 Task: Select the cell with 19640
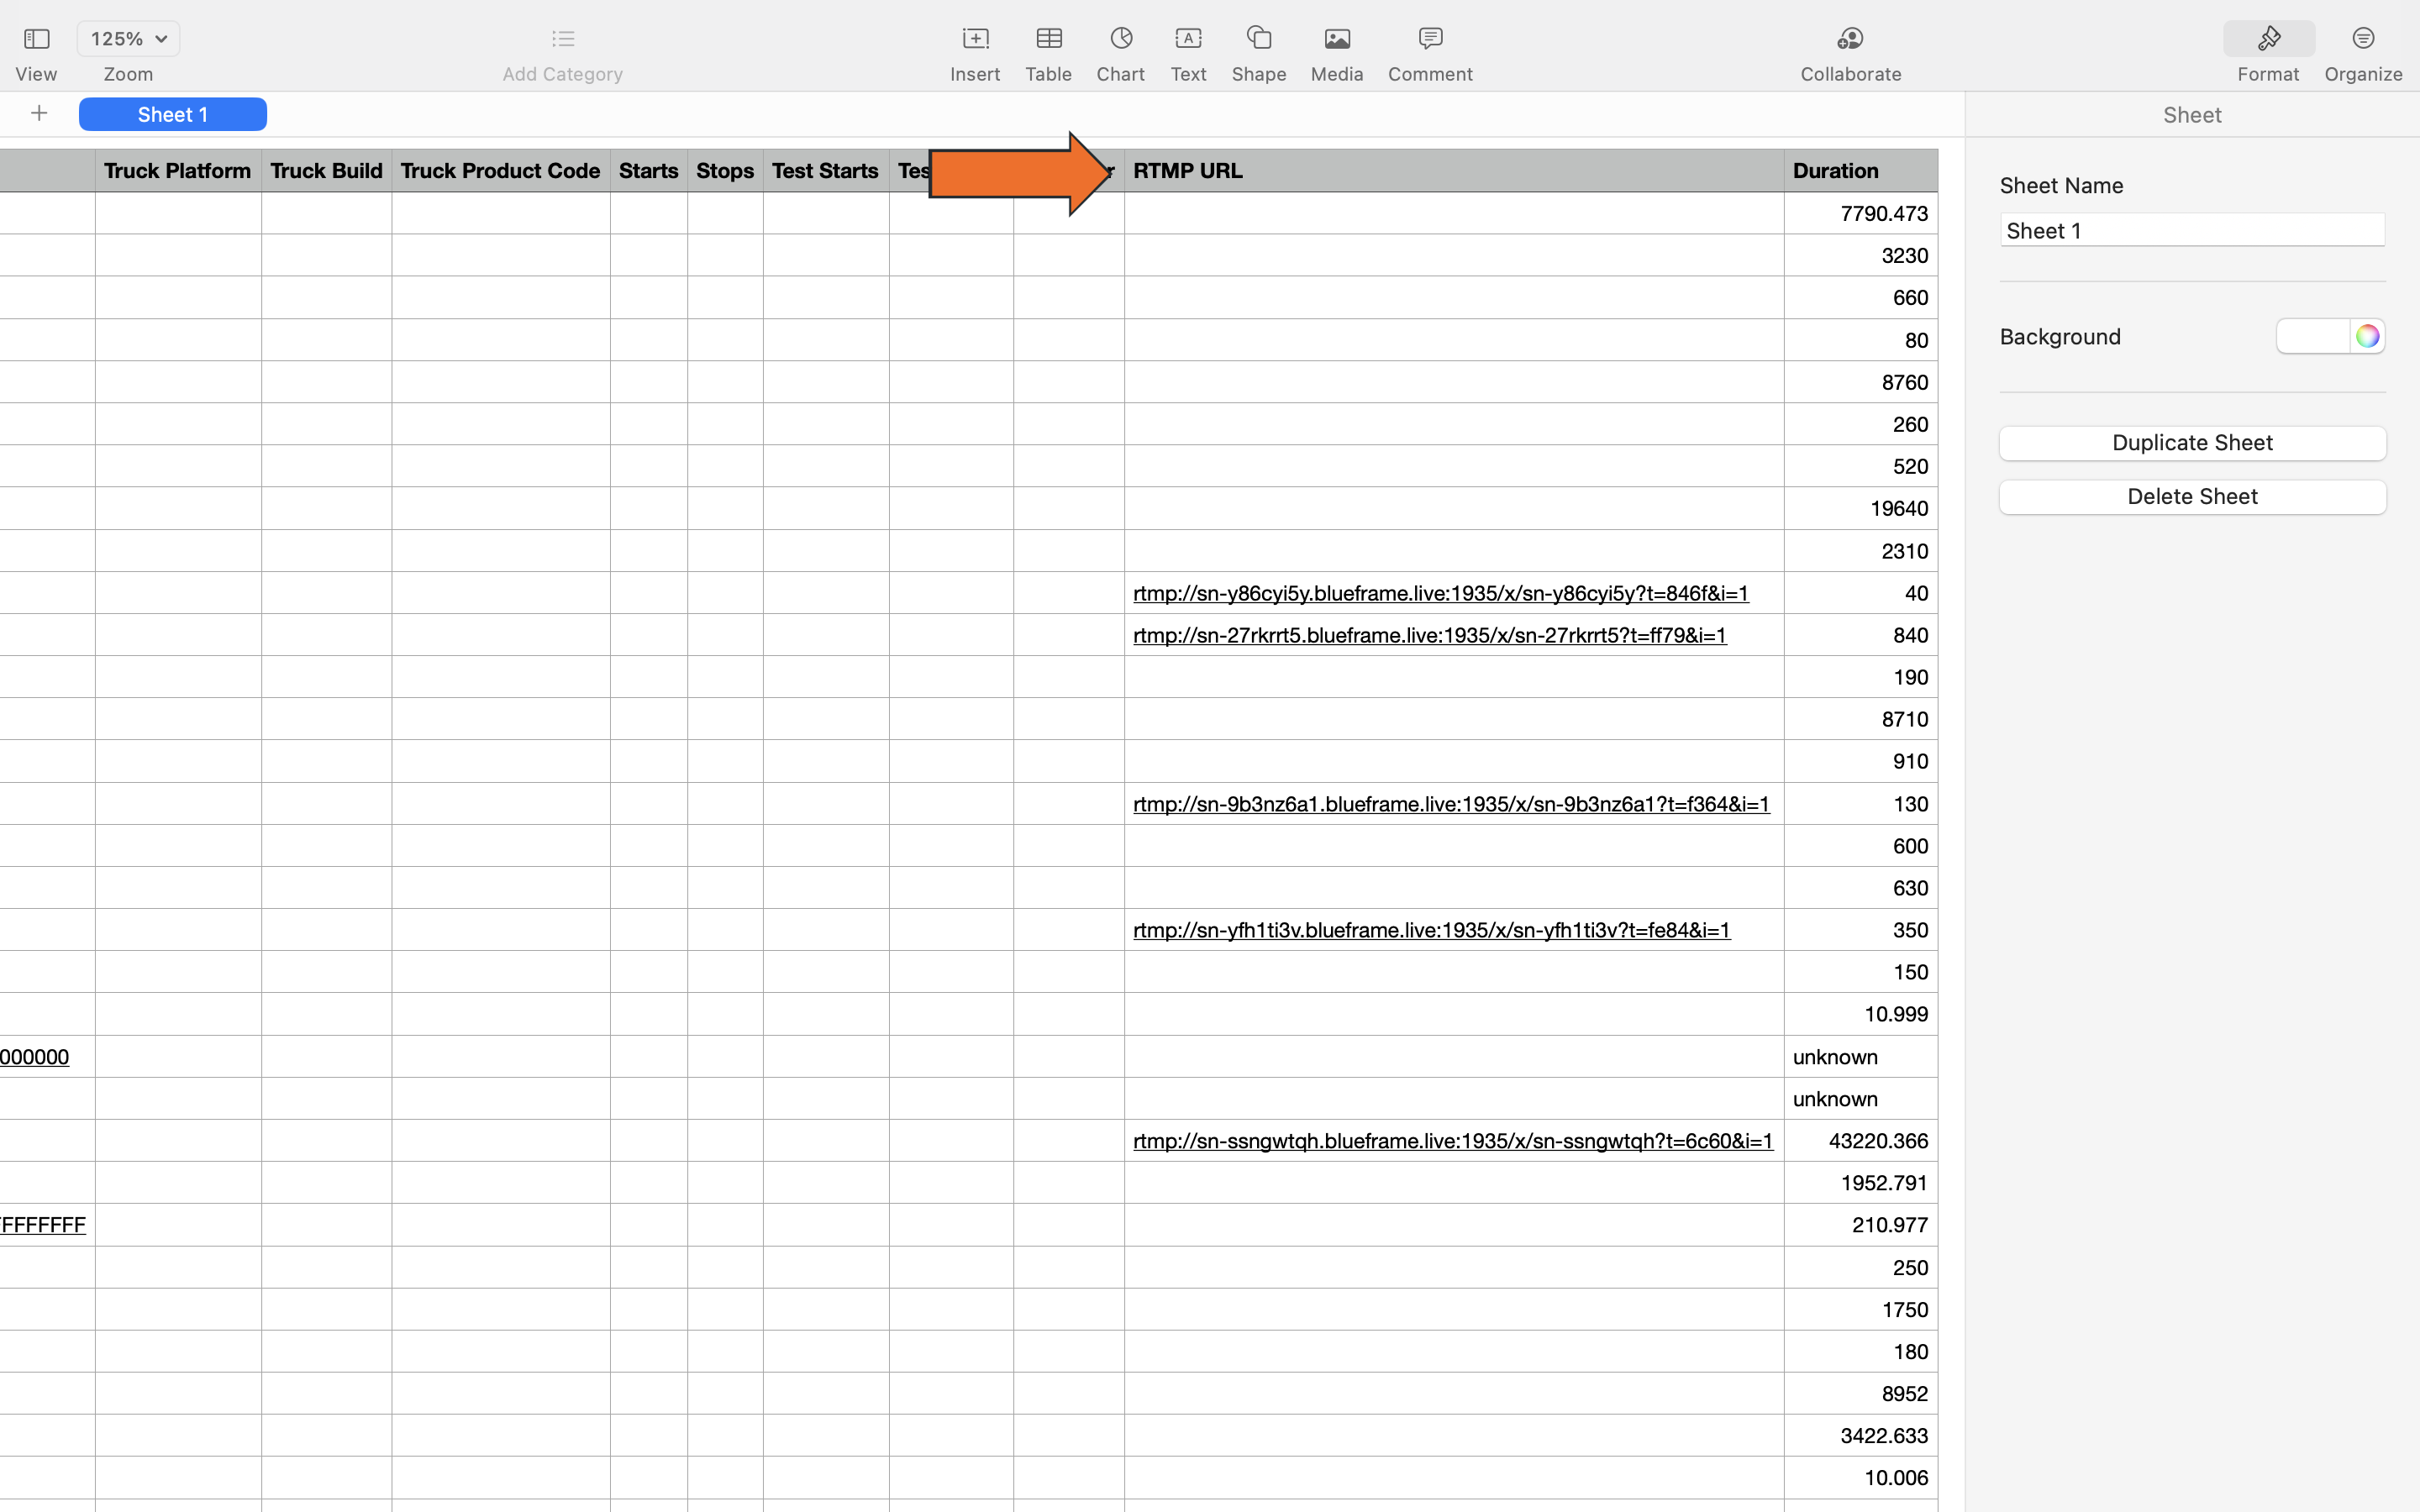click(x=1860, y=508)
